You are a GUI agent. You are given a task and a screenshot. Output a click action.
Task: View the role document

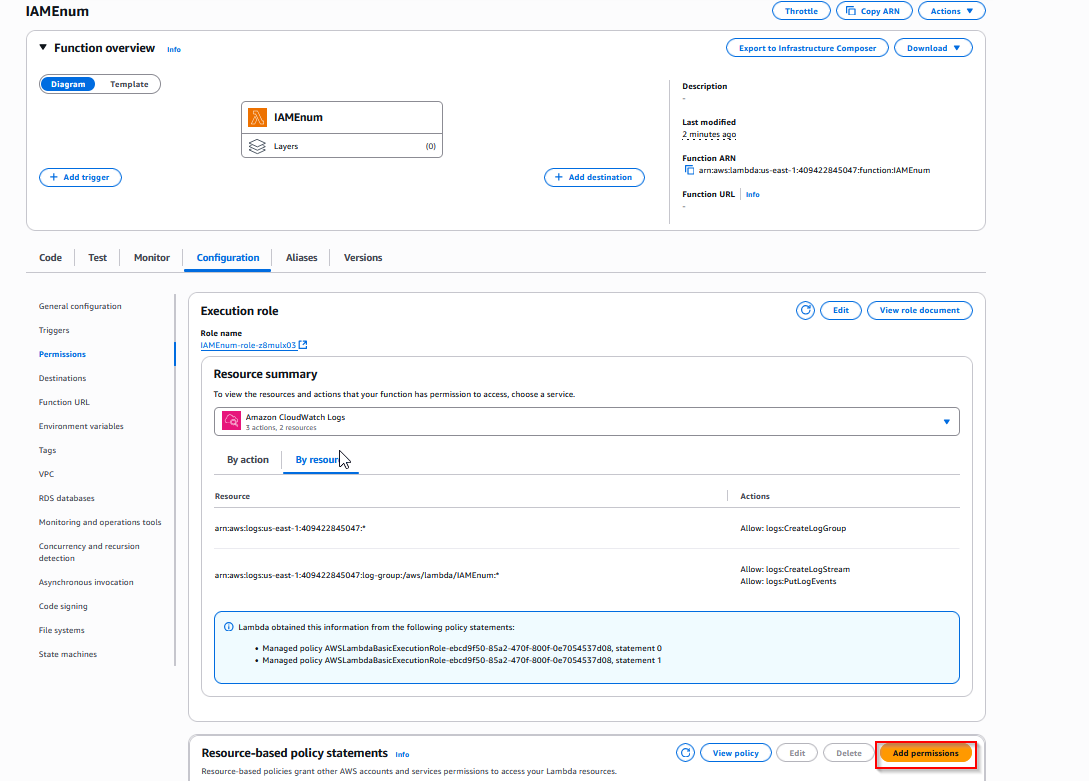pos(920,310)
